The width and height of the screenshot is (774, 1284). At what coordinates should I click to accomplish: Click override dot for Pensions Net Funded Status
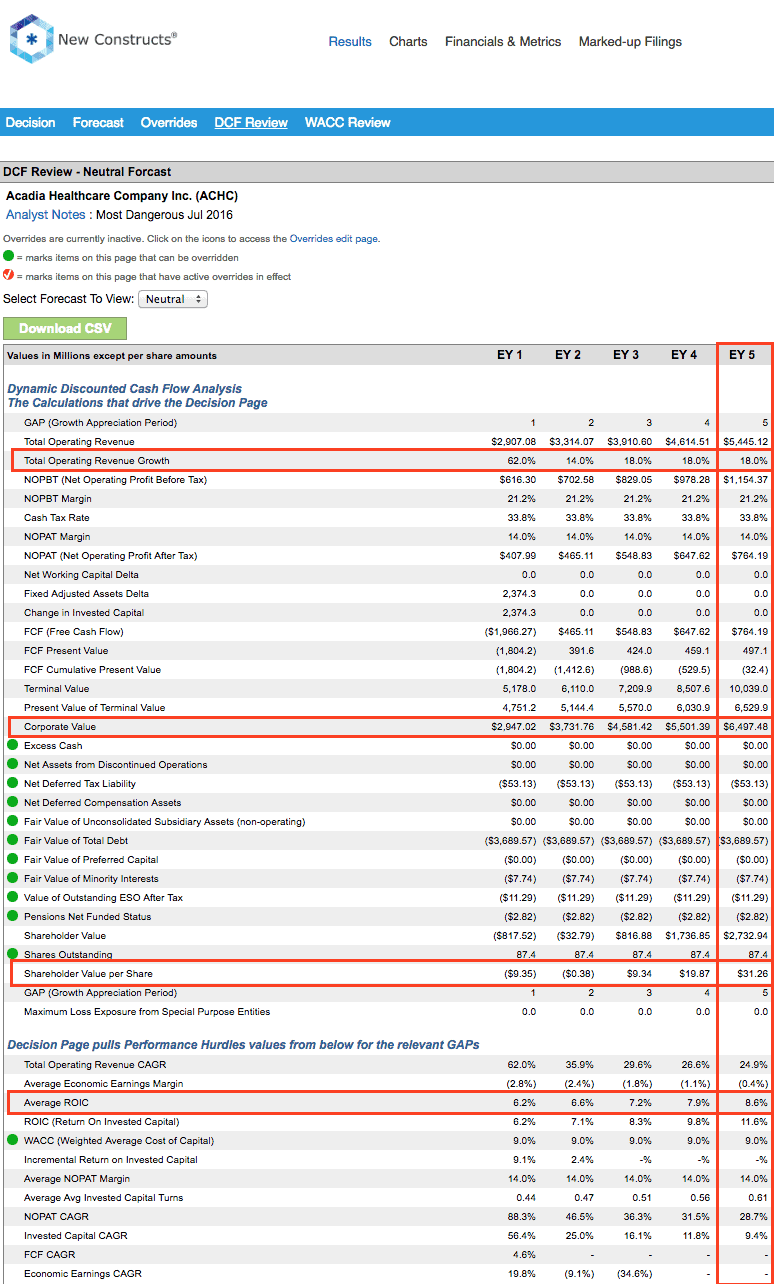pos(12,916)
